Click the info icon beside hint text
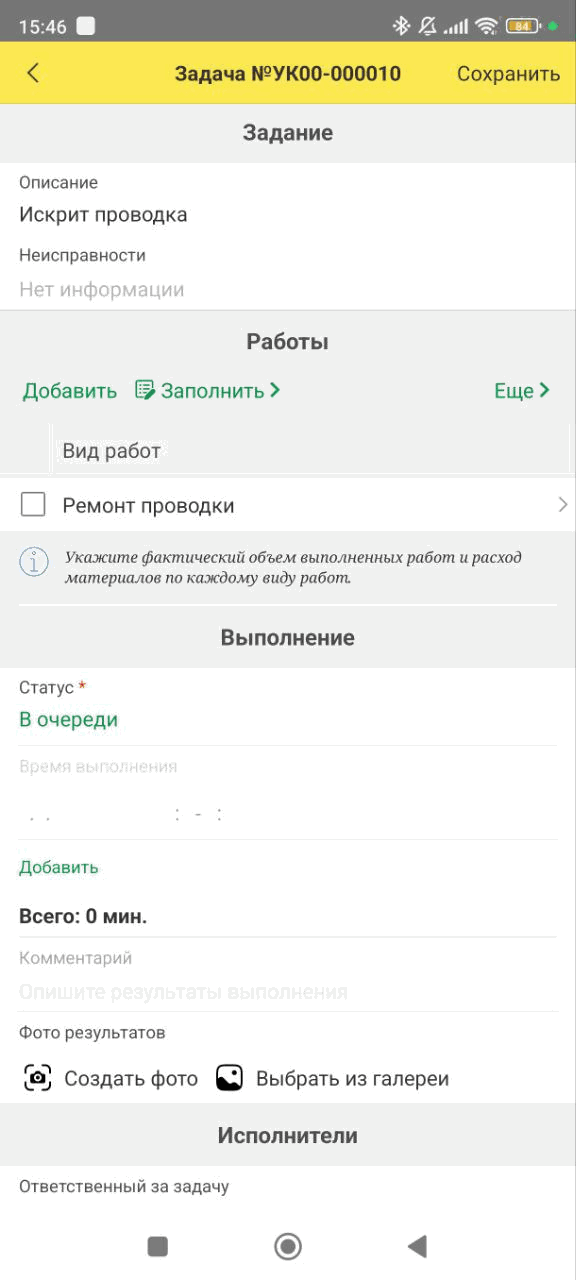 click(34, 562)
